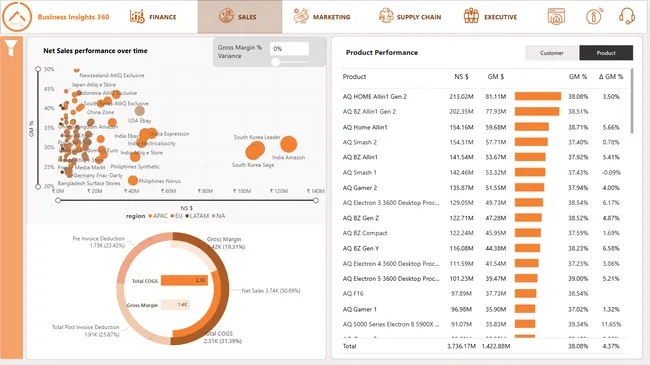Click the Product Performance table scrollbar
The image size is (650, 365).
632,101
